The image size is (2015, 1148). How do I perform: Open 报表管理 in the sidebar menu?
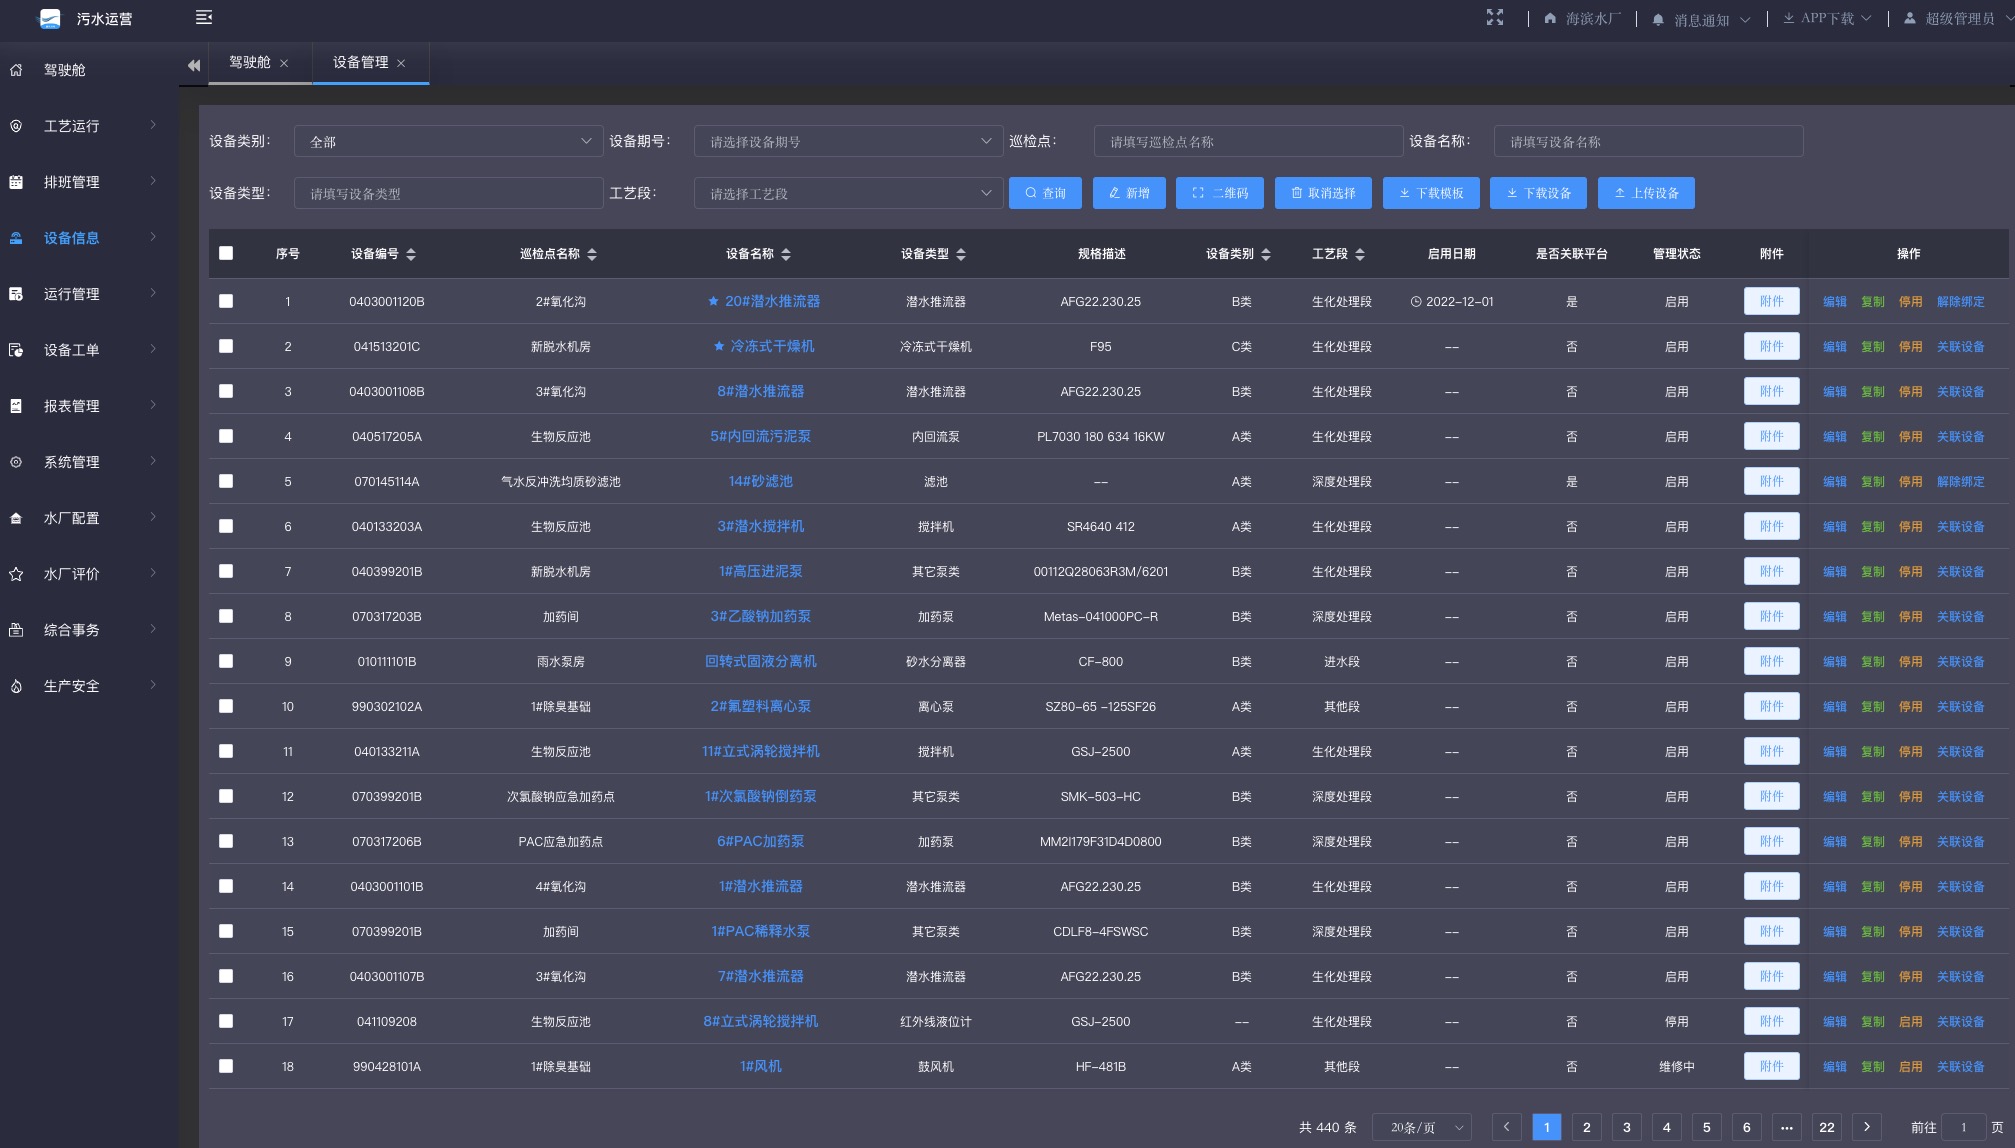(89, 406)
